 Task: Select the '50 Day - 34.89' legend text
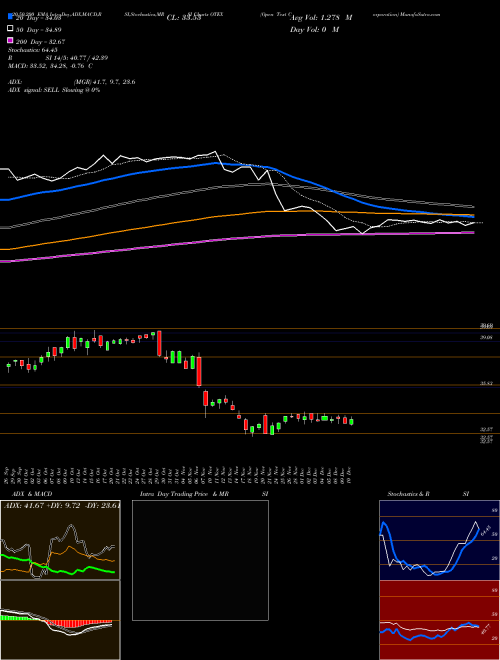38,30
